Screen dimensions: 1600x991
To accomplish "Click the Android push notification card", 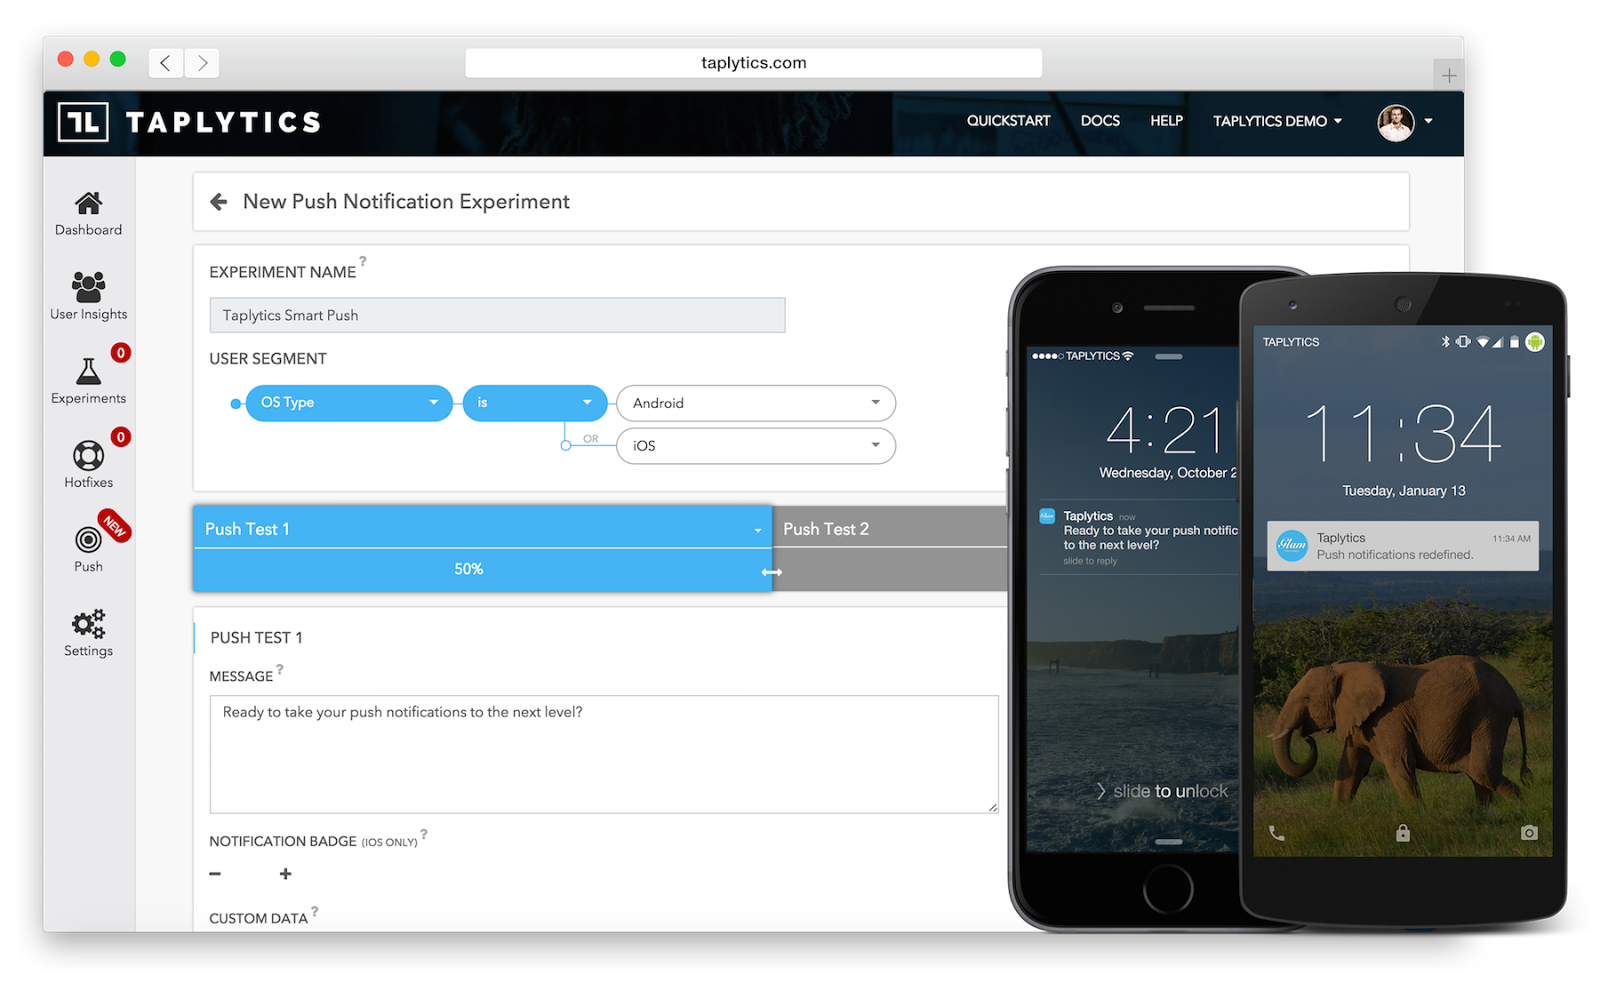I will (x=1402, y=546).
